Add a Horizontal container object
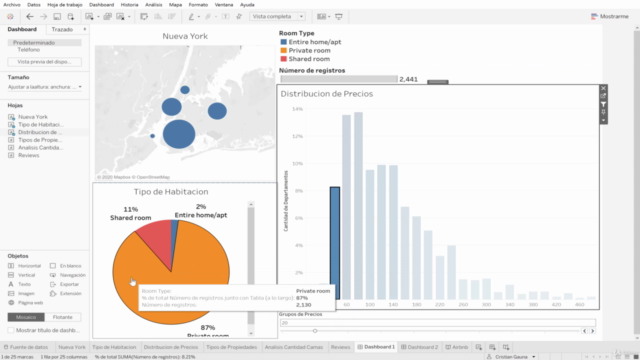Image resolution: width=640 pixels, height=360 pixels. [x=24, y=266]
